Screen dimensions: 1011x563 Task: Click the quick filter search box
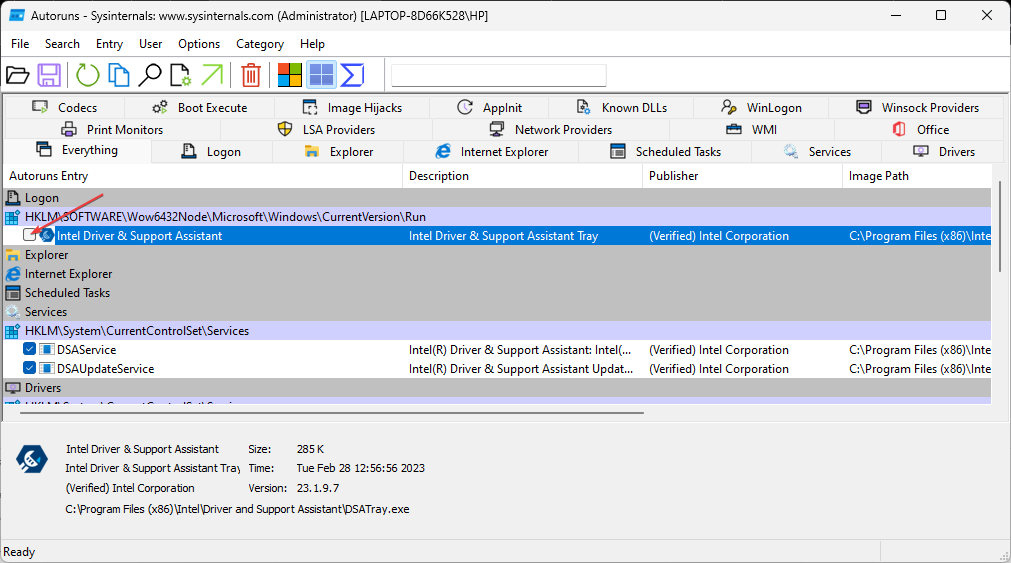(x=498, y=75)
